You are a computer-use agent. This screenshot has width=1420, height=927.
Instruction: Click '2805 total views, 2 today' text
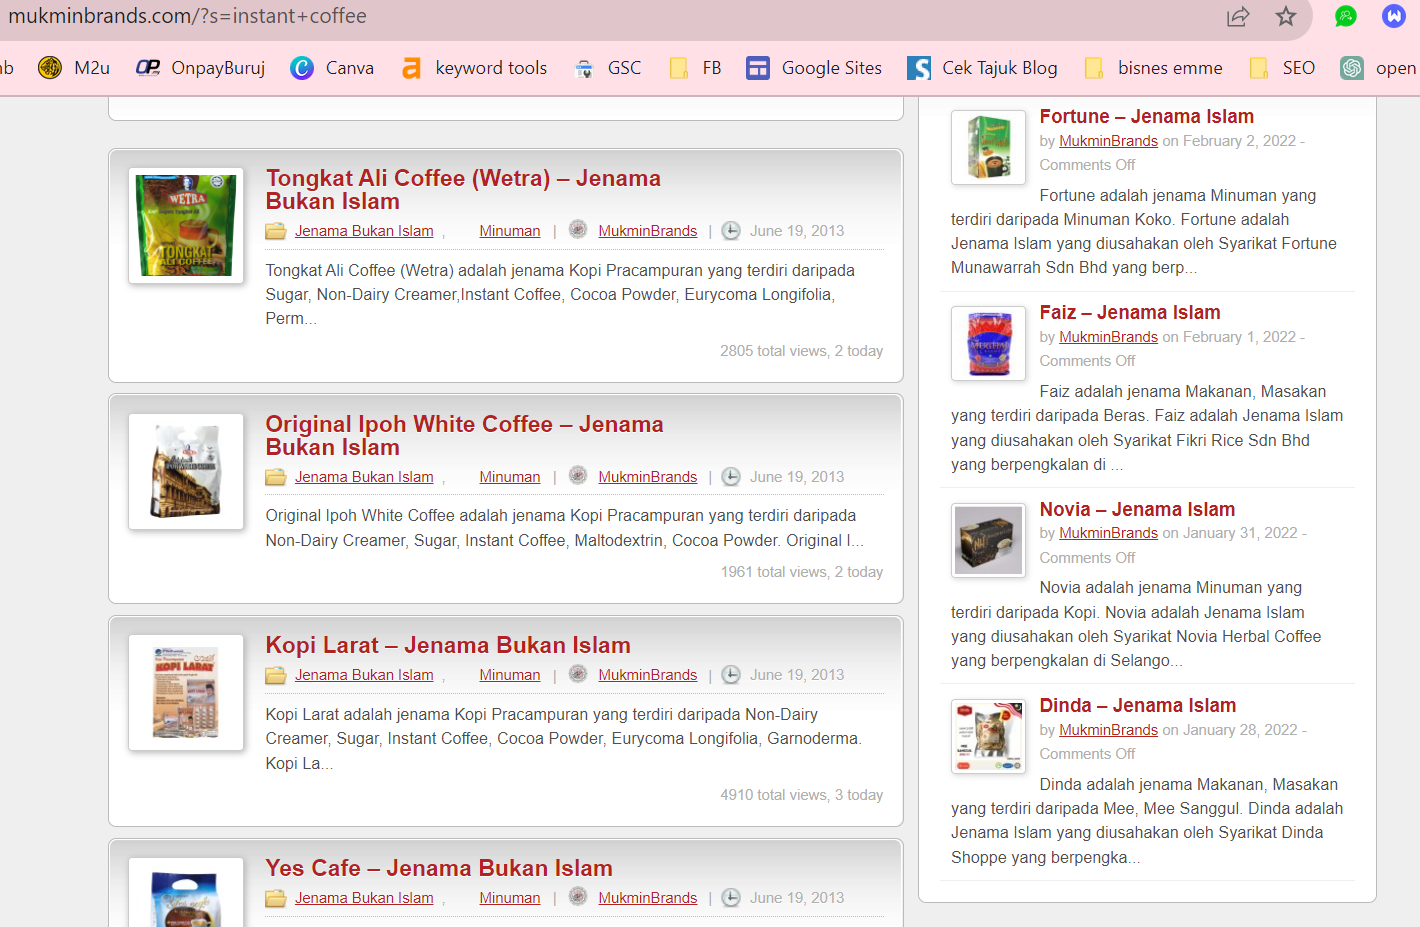point(802,351)
